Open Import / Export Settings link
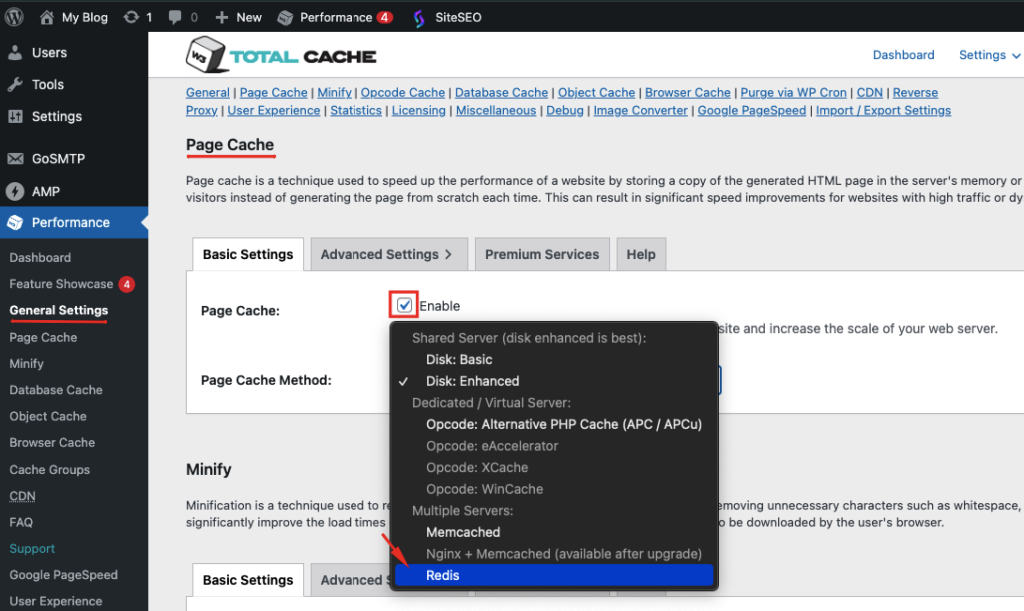 (884, 110)
